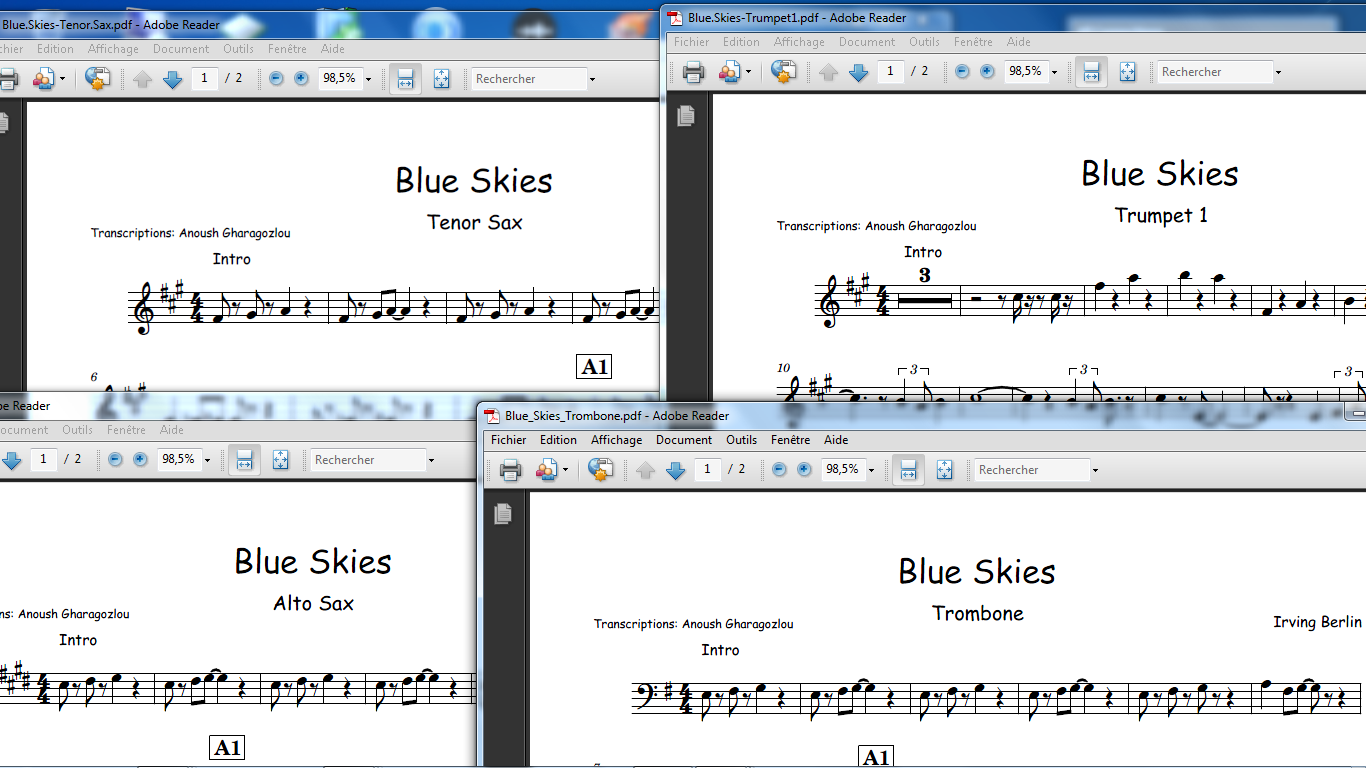
Task: Show one full page in Tenor Sax window
Action: pyautogui.click(x=441, y=79)
